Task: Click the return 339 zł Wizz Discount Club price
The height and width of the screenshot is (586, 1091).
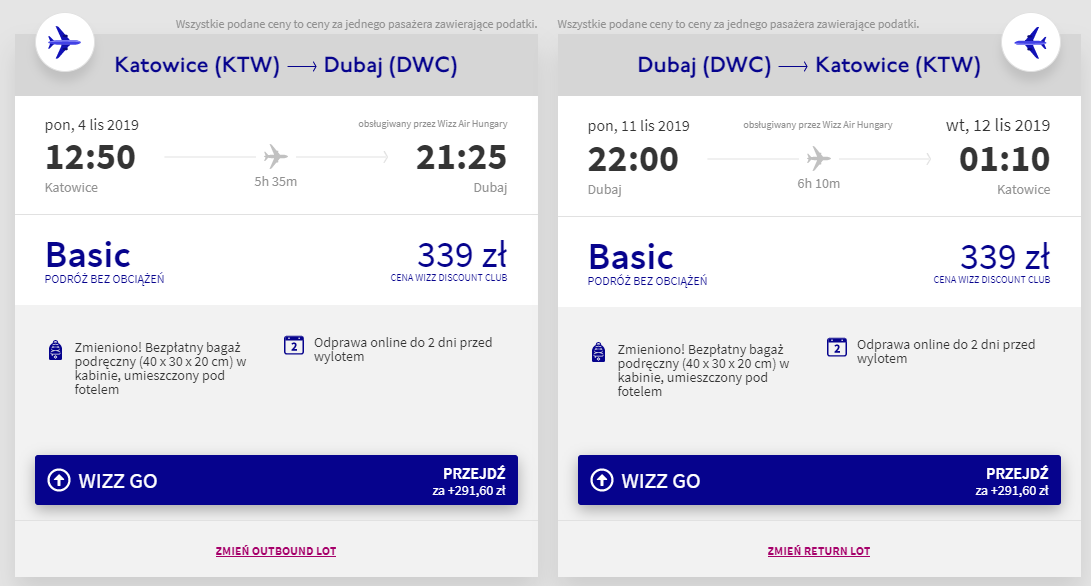Action: [1005, 256]
